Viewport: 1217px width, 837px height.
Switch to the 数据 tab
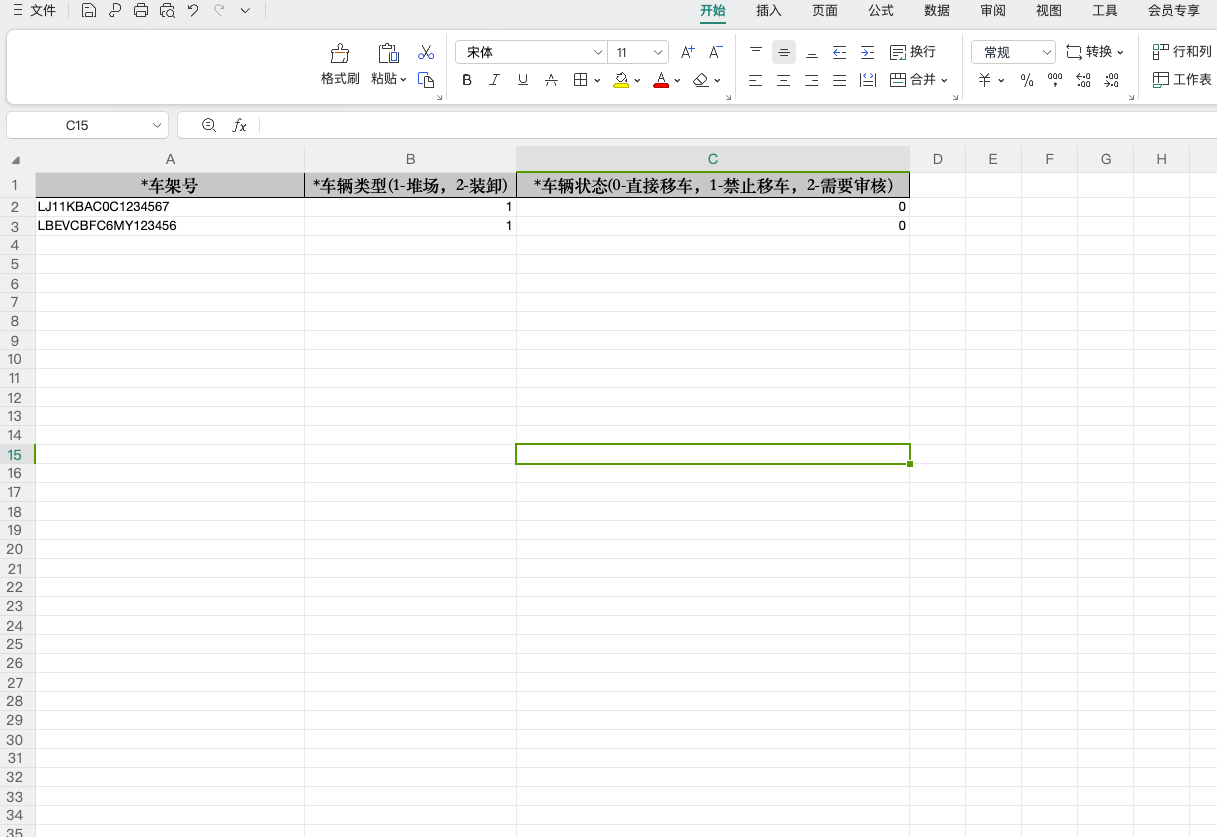pyautogui.click(x=937, y=11)
